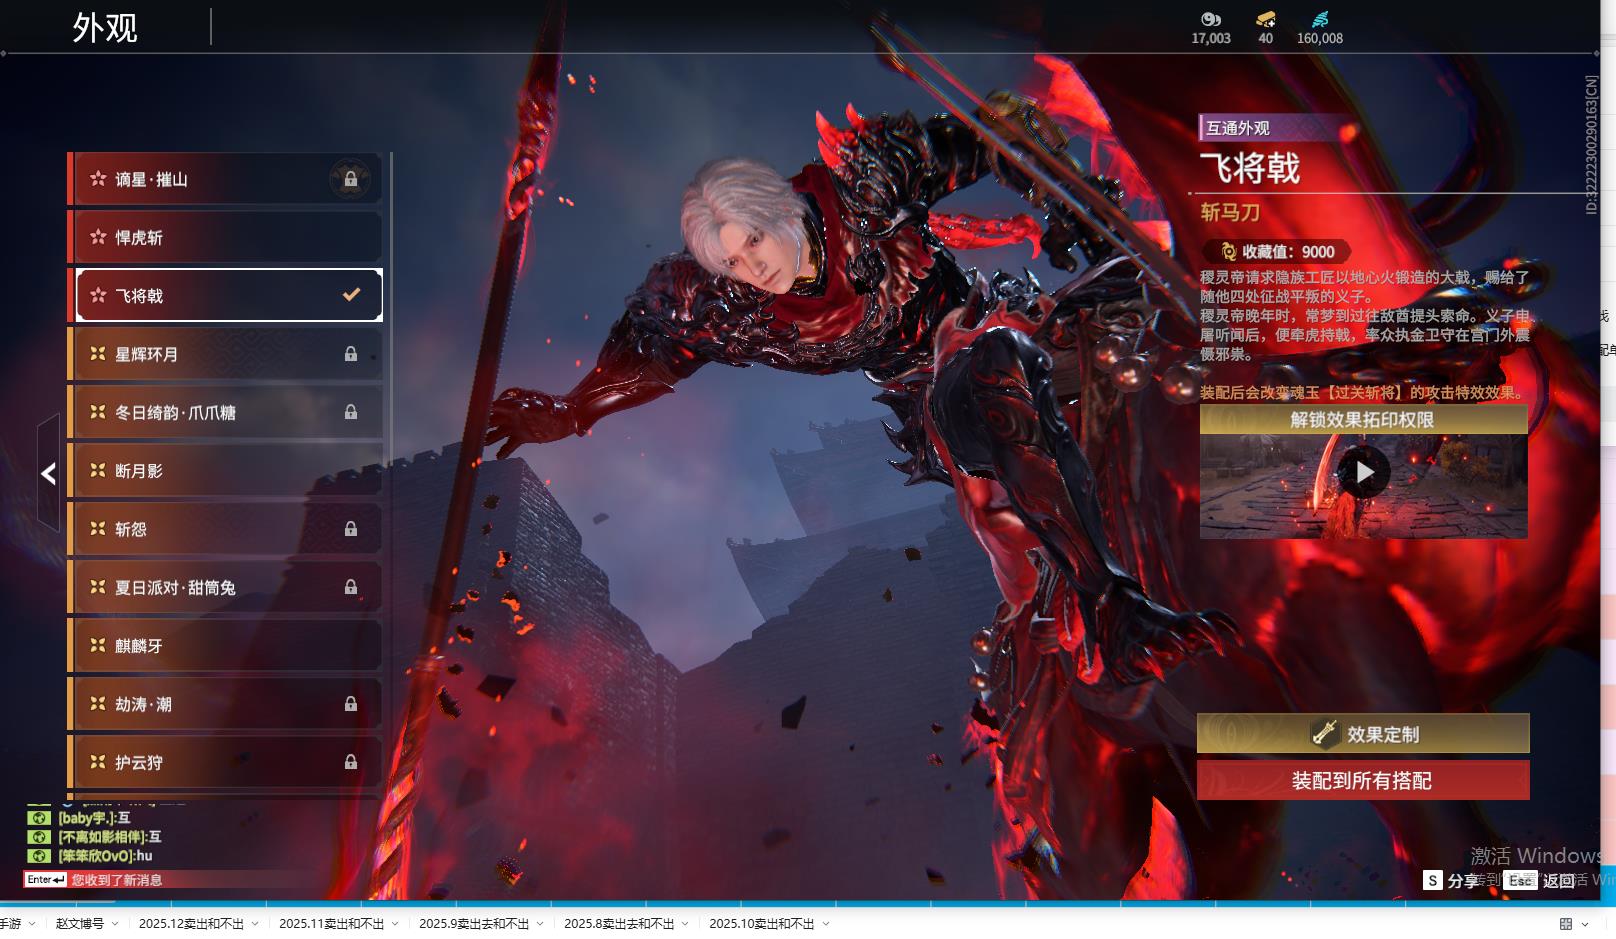Click the cross icon beside 星辉环月
The width and height of the screenshot is (1616, 939).
click(x=98, y=353)
